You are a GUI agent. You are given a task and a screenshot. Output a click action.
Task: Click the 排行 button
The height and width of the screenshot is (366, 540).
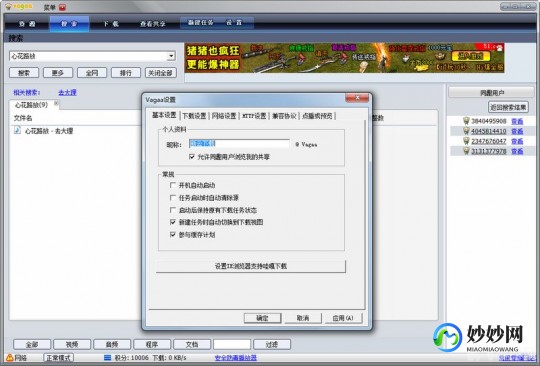click(x=126, y=73)
